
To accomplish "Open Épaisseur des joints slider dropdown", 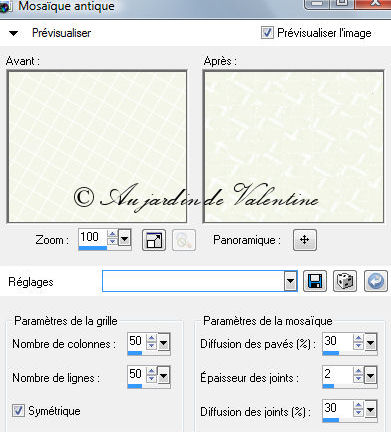I will (x=371, y=376).
